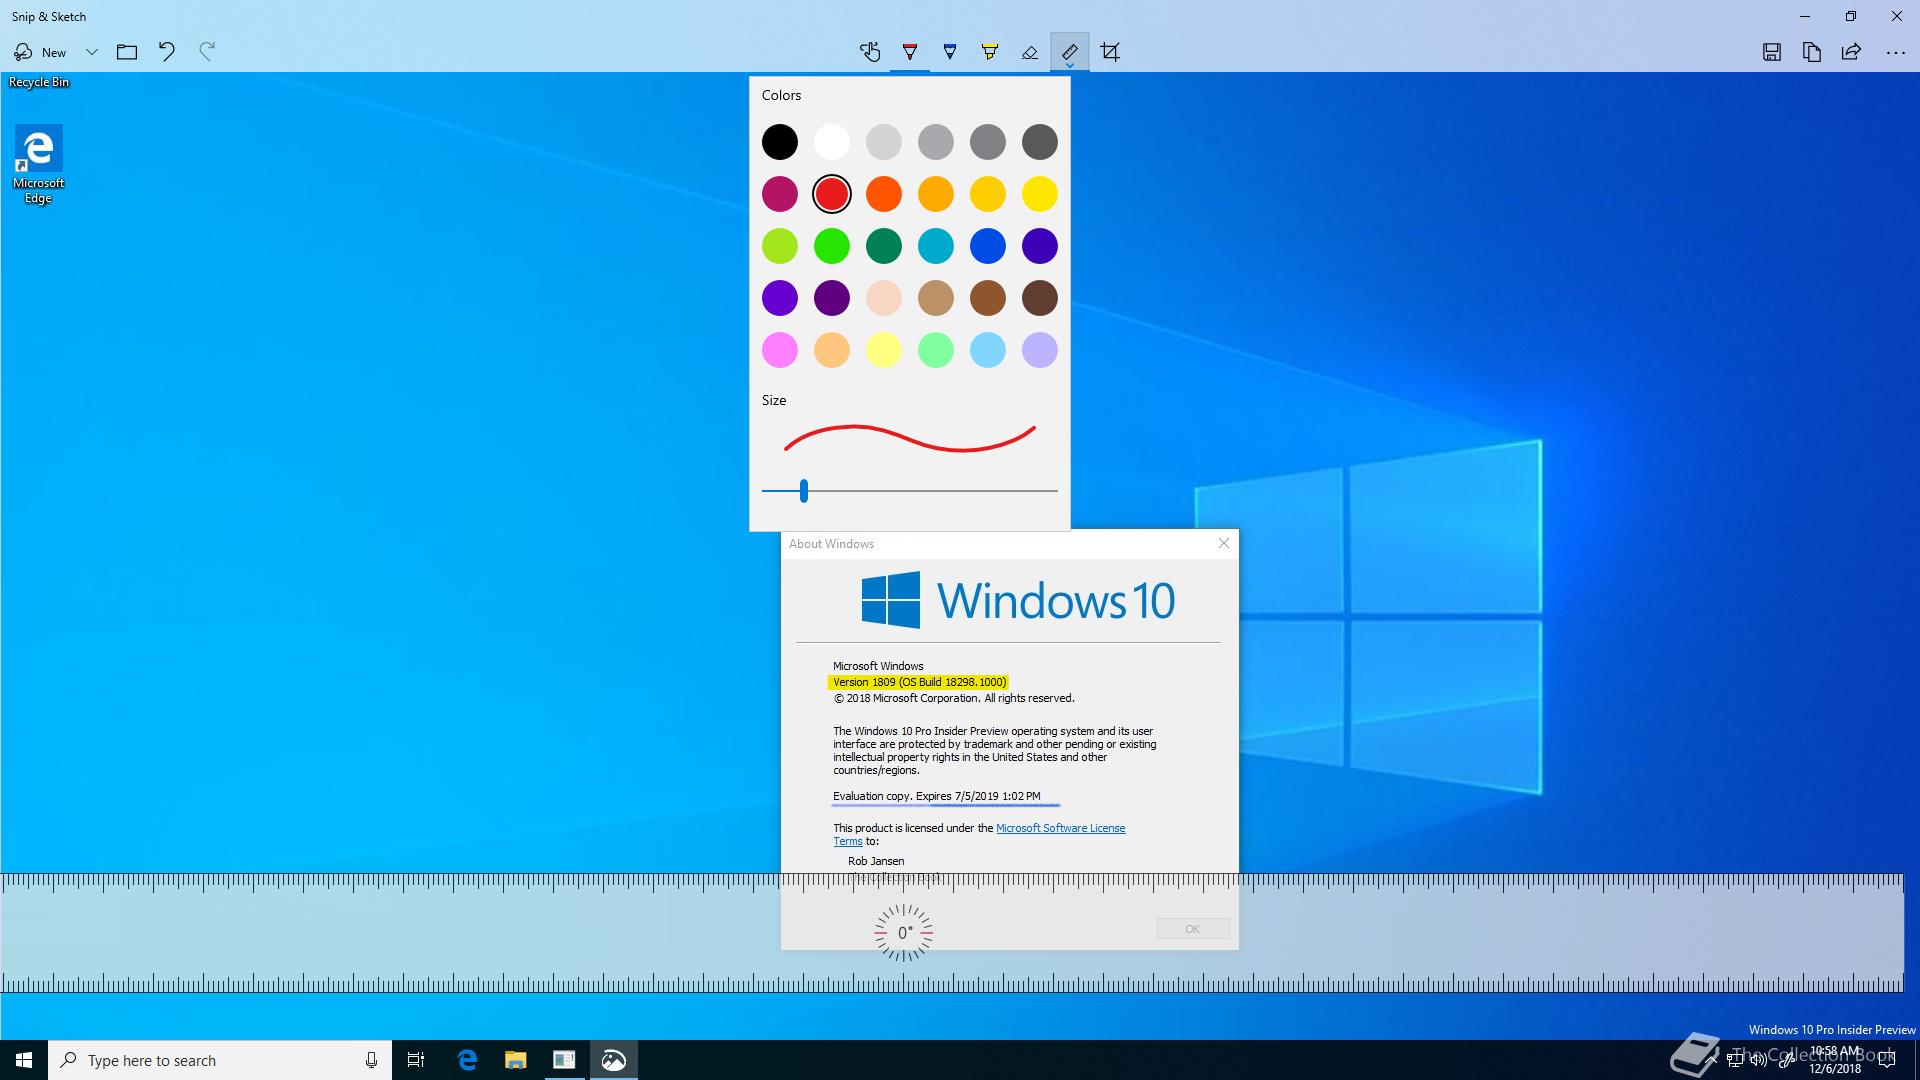Pick the magenta color swatch
The width and height of the screenshot is (1920, 1080).
[x=780, y=194]
